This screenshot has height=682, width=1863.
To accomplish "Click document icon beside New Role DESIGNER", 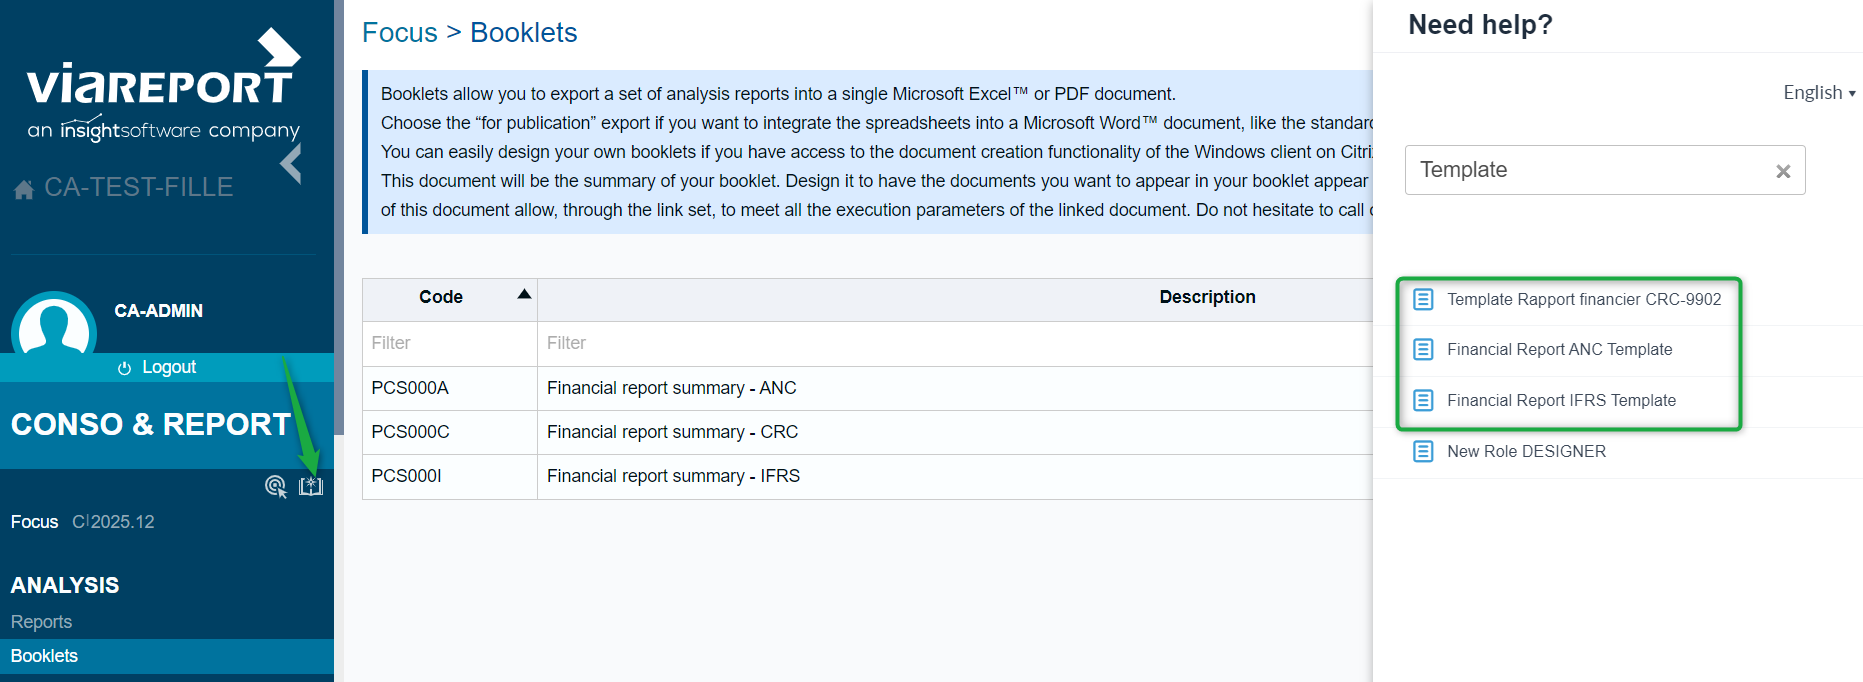I will [1423, 451].
